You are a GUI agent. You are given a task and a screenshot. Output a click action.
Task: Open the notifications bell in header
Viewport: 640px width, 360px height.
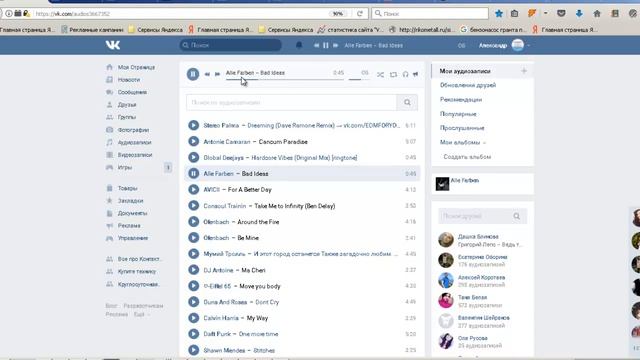(299, 45)
